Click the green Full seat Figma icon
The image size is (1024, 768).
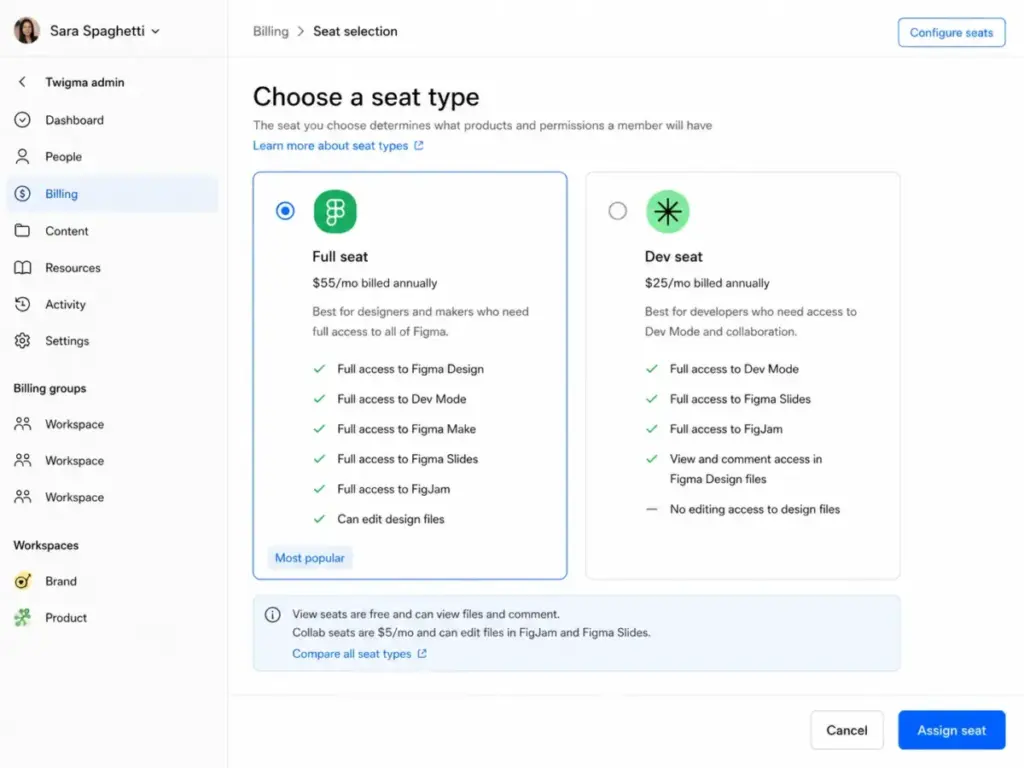(x=335, y=212)
